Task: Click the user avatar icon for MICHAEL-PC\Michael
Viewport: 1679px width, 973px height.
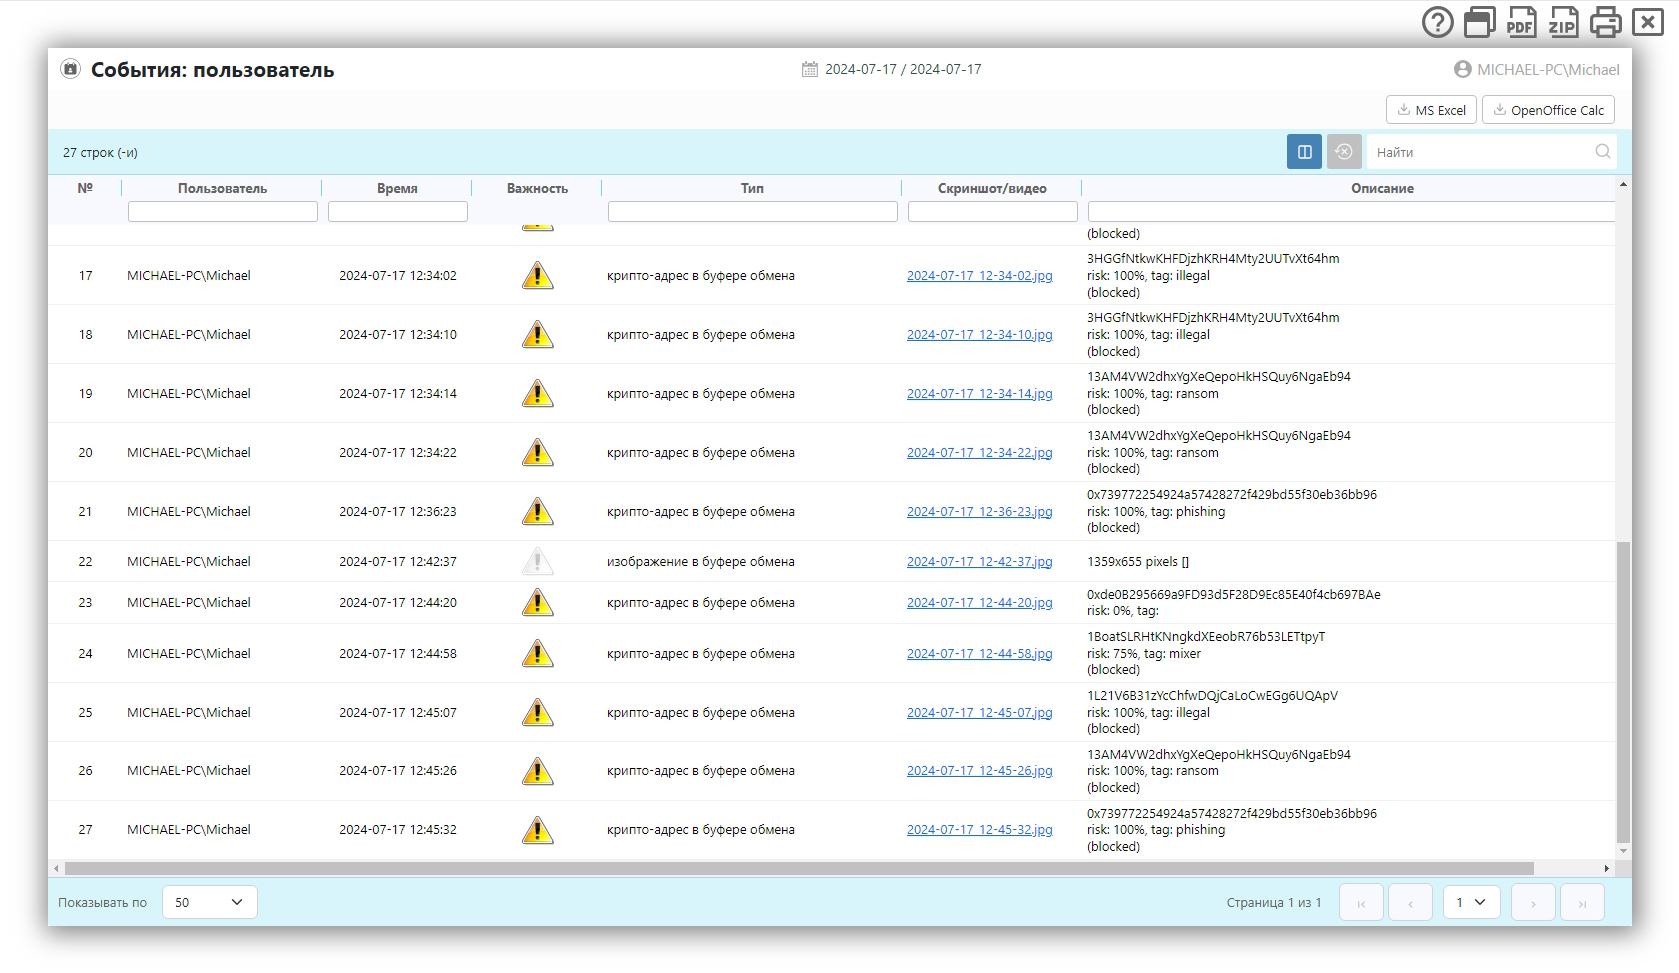Action: (1462, 69)
